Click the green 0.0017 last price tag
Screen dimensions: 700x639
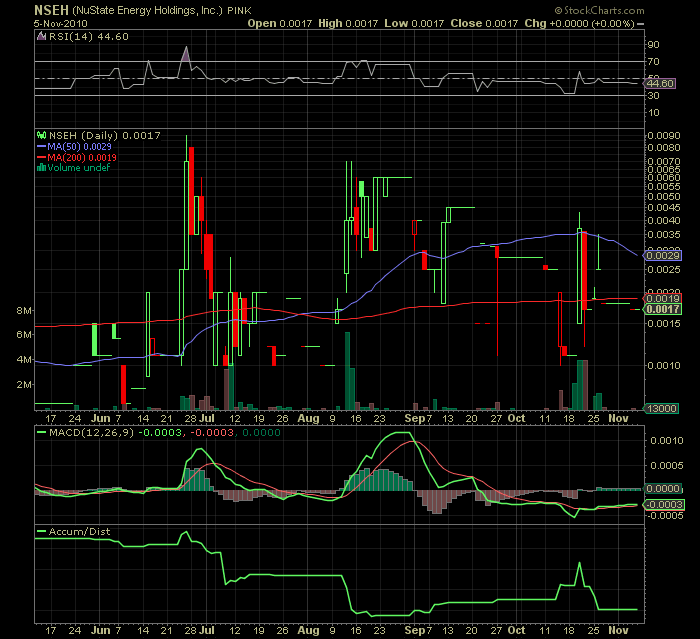[663, 309]
